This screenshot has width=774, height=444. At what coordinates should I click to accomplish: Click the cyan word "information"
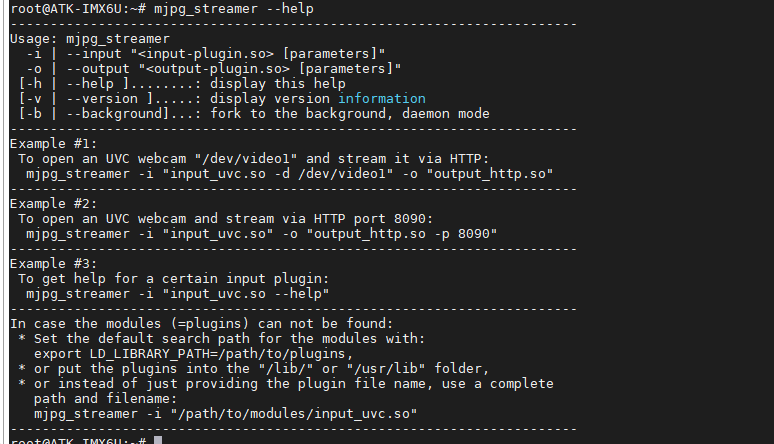(381, 98)
